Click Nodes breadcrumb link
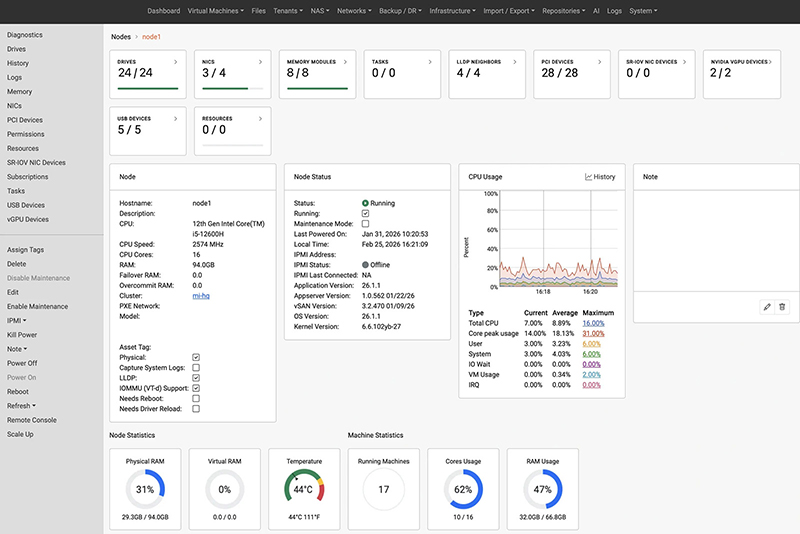The image size is (800, 534). 121,37
